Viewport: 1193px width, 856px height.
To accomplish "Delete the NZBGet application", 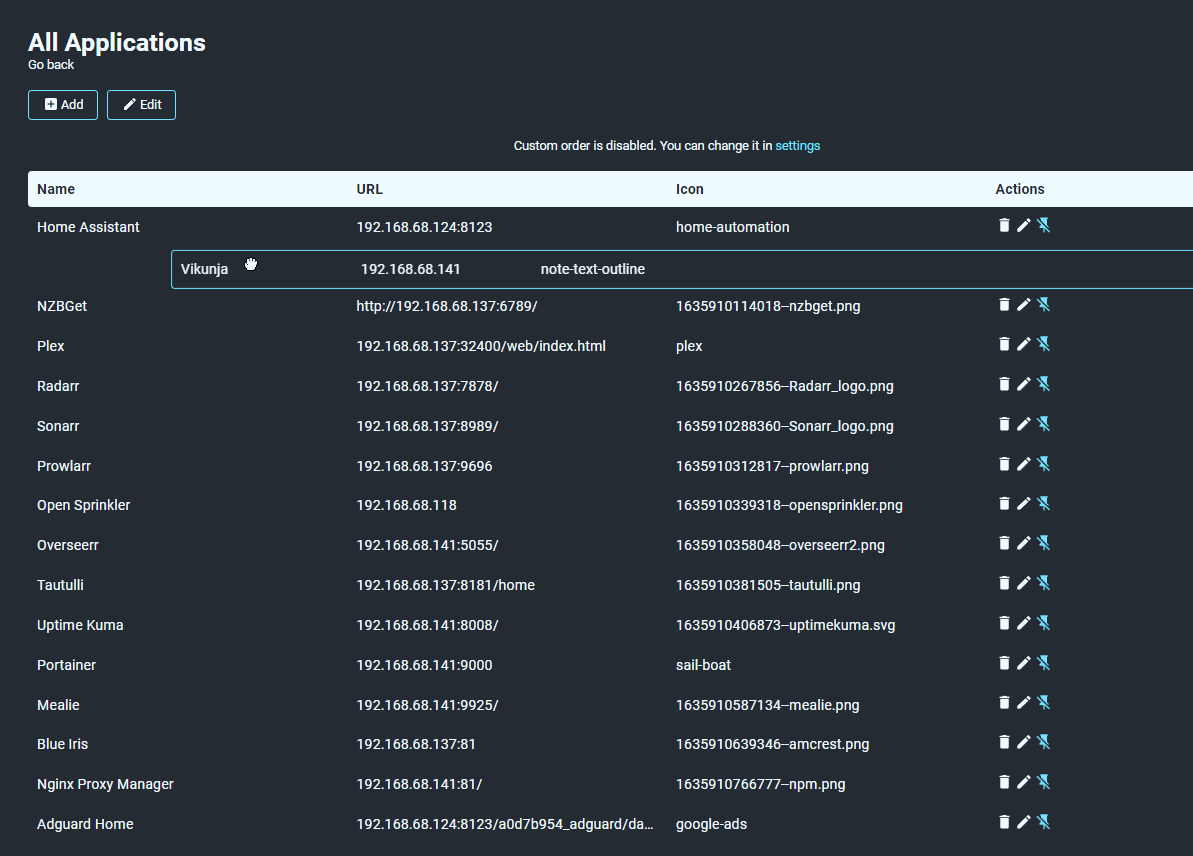I will point(1004,304).
